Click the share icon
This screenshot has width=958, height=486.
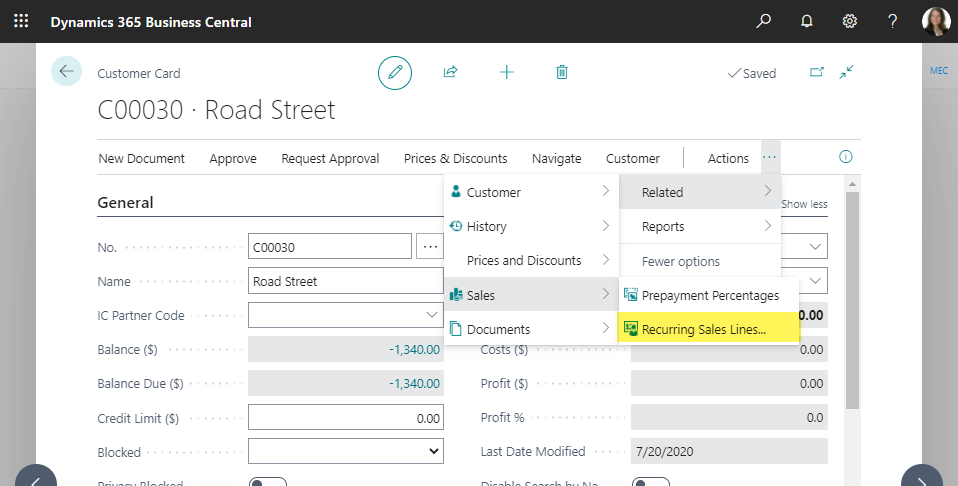pyautogui.click(x=451, y=72)
